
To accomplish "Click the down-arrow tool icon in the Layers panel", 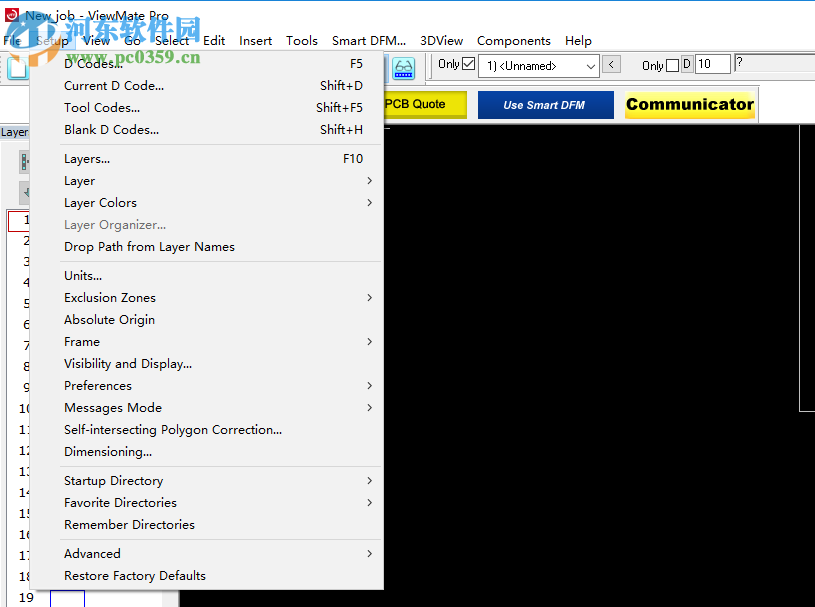I will [x=24, y=192].
